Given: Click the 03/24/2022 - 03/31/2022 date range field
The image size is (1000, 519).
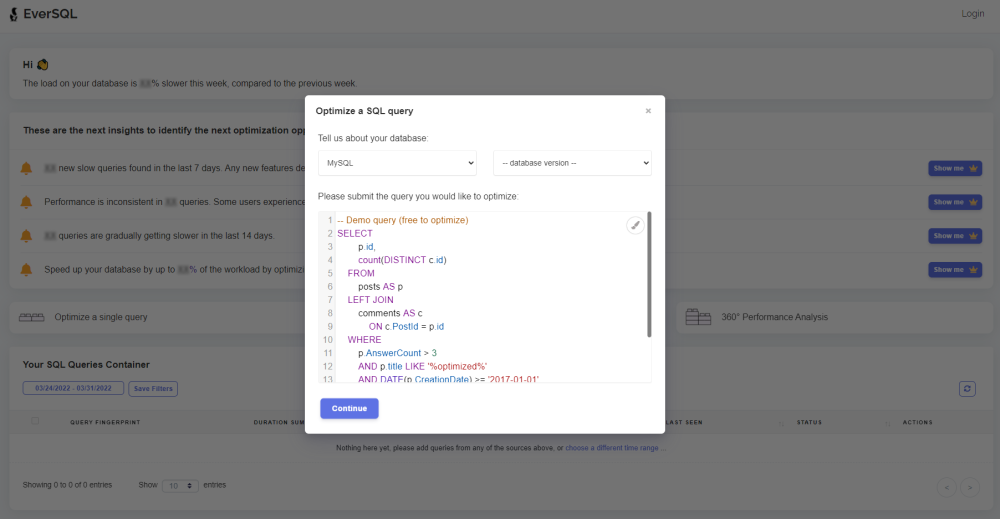Looking at the screenshot, I should [74, 389].
